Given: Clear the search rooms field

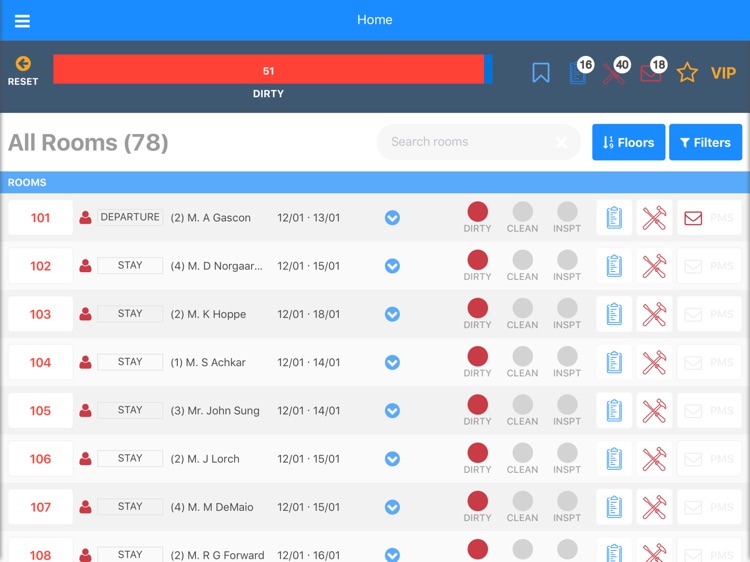Looking at the screenshot, I should coord(562,142).
